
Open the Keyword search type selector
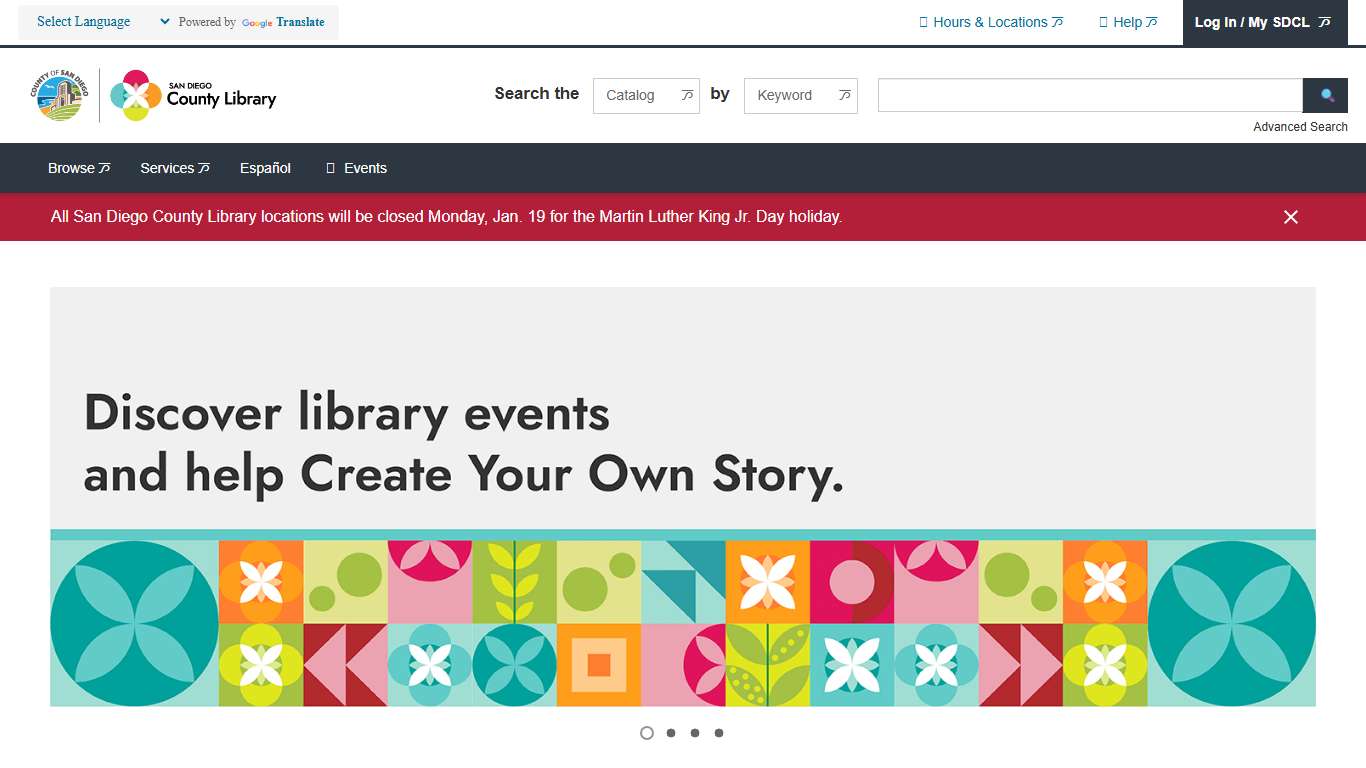tap(800, 95)
